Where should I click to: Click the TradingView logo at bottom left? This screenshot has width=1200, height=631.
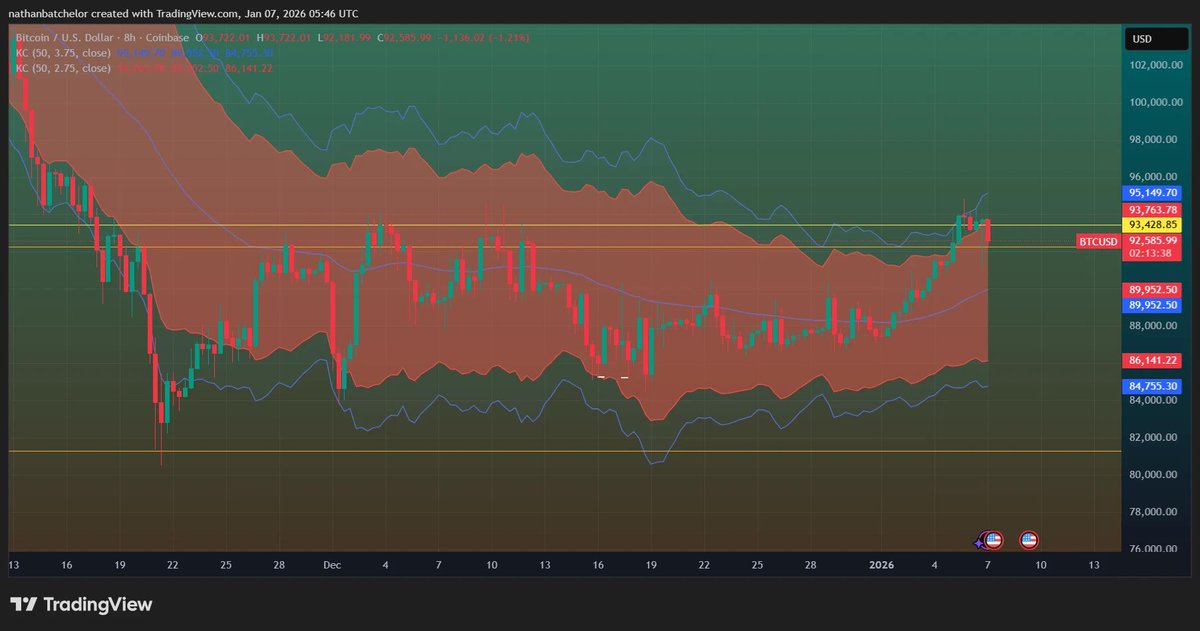81,604
